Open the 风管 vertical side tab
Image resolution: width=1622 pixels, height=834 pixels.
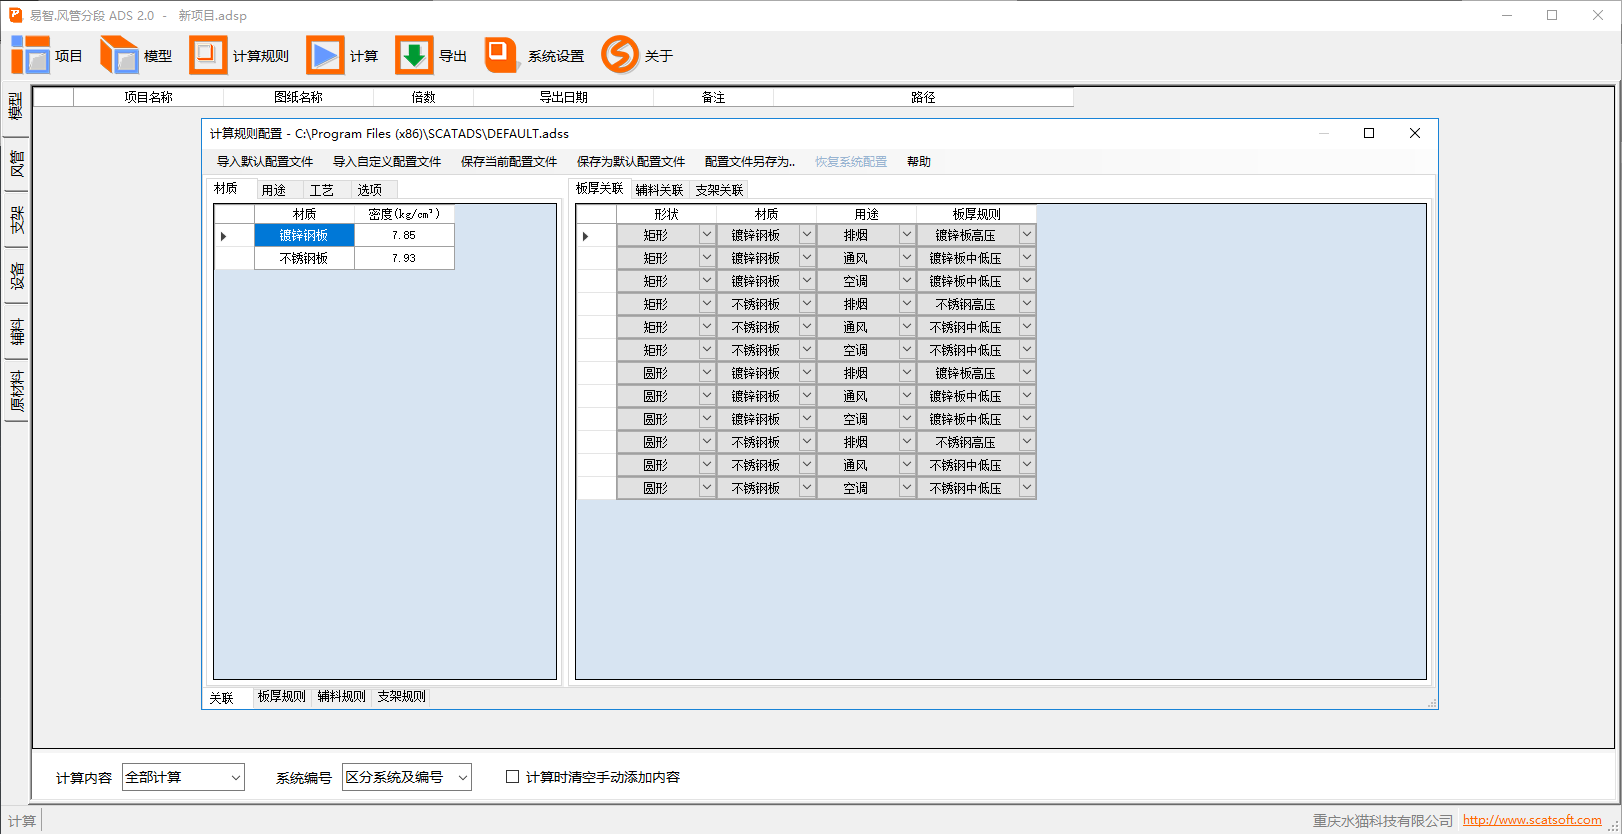click(x=16, y=164)
